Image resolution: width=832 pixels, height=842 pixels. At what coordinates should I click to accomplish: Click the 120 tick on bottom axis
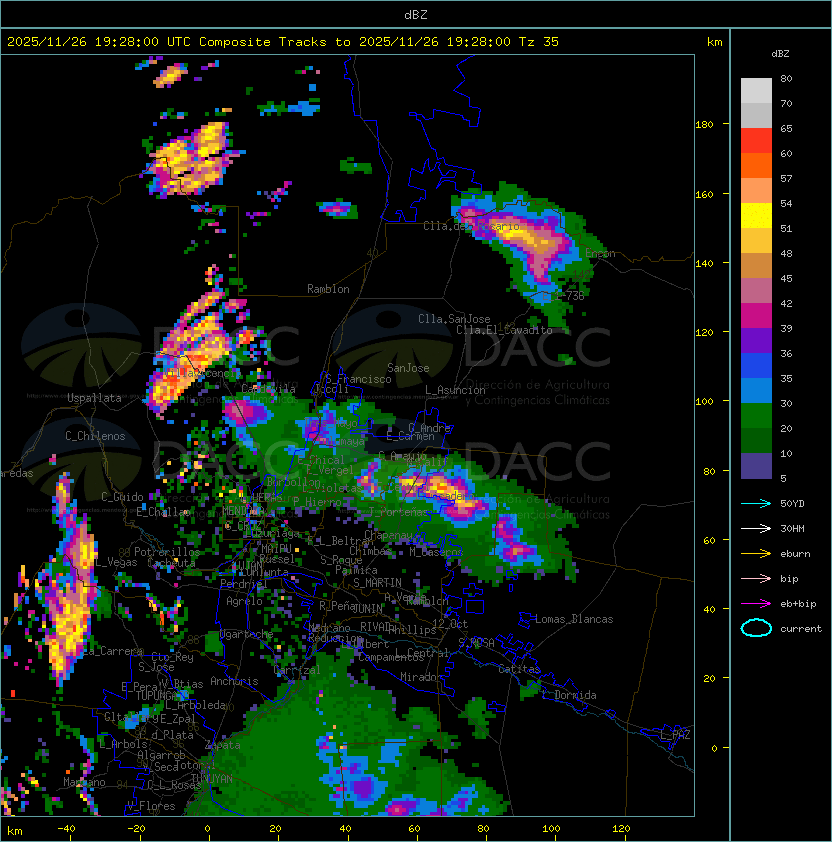point(621,829)
